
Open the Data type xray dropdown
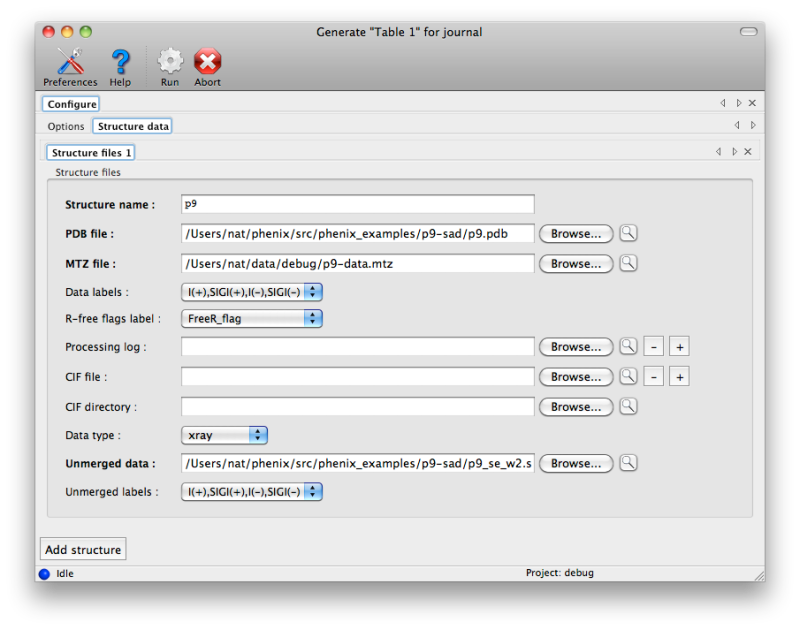tap(225, 435)
